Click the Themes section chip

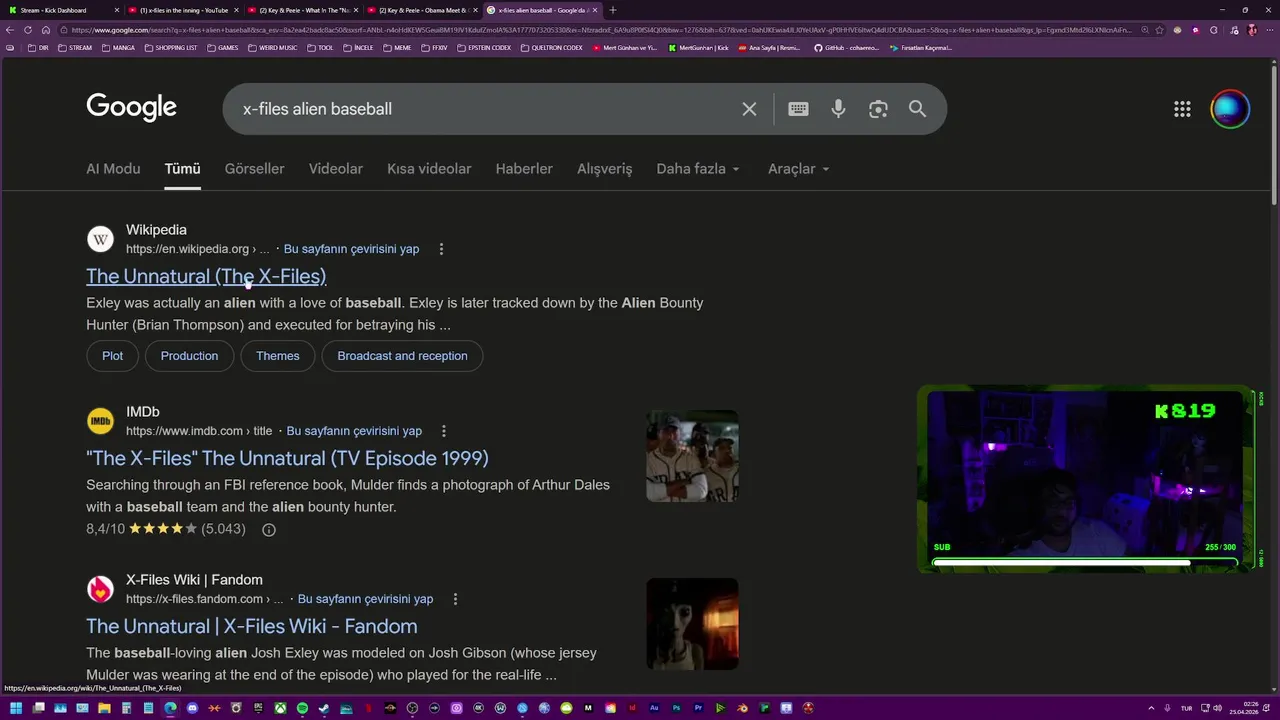pyautogui.click(x=277, y=356)
